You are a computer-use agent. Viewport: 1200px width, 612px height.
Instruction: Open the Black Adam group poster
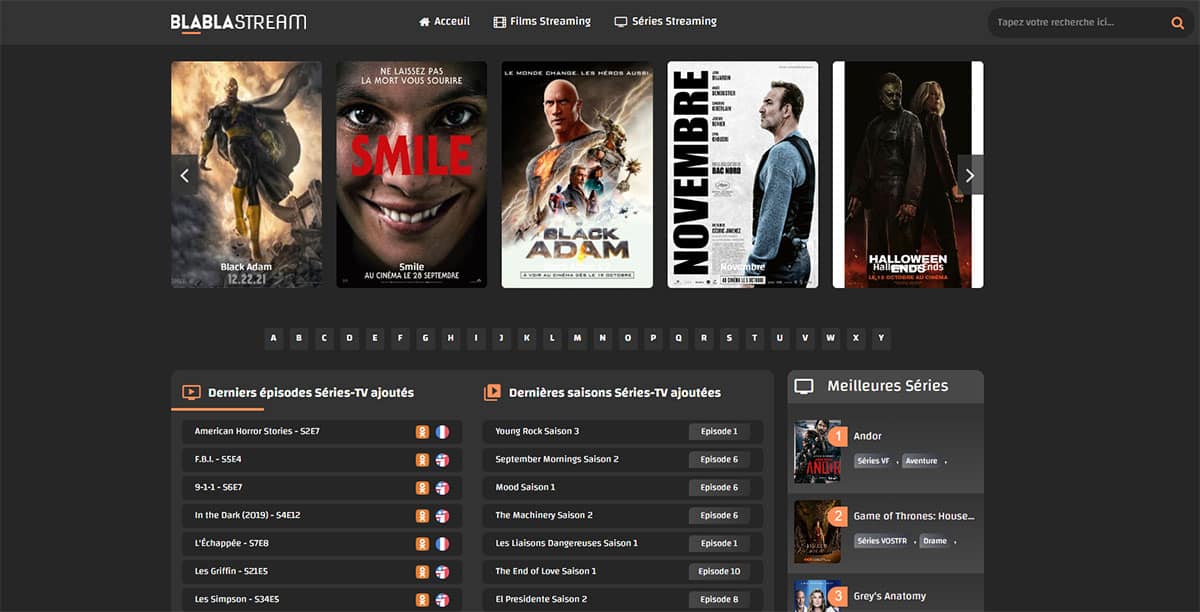(x=577, y=175)
